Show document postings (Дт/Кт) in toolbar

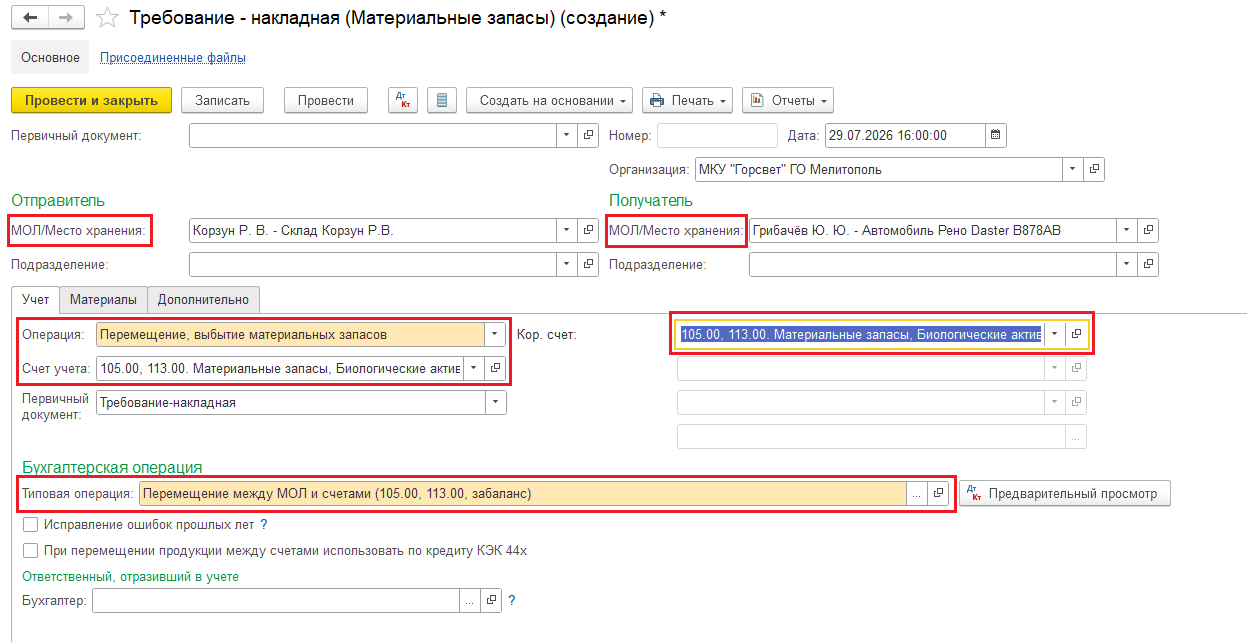(x=403, y=100)
